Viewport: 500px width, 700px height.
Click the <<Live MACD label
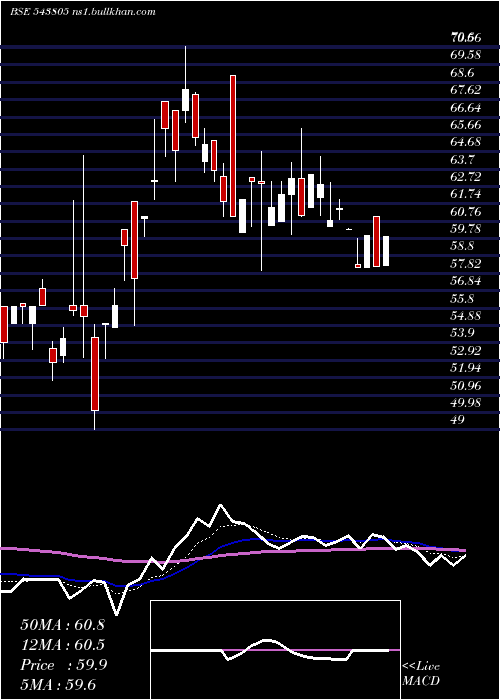pos(421,674)
